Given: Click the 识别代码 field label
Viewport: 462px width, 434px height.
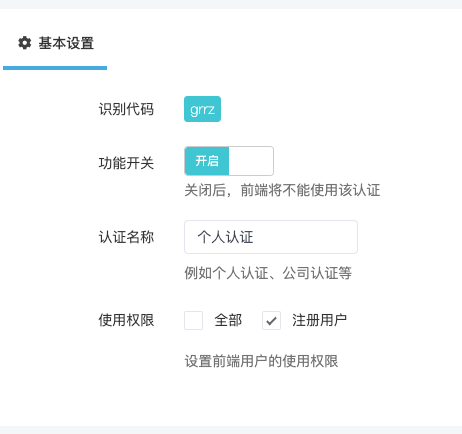Looking at the screenshot, I should coord(126,109).
